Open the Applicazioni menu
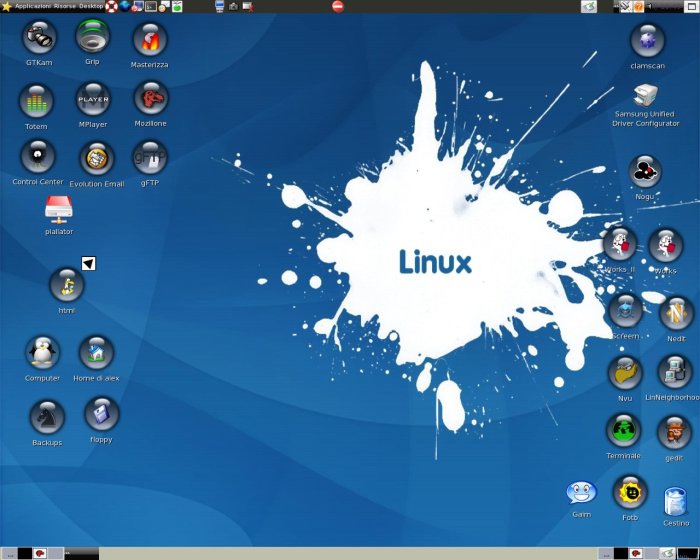Viewport: 700px width, 560px height. pos(33,6)
